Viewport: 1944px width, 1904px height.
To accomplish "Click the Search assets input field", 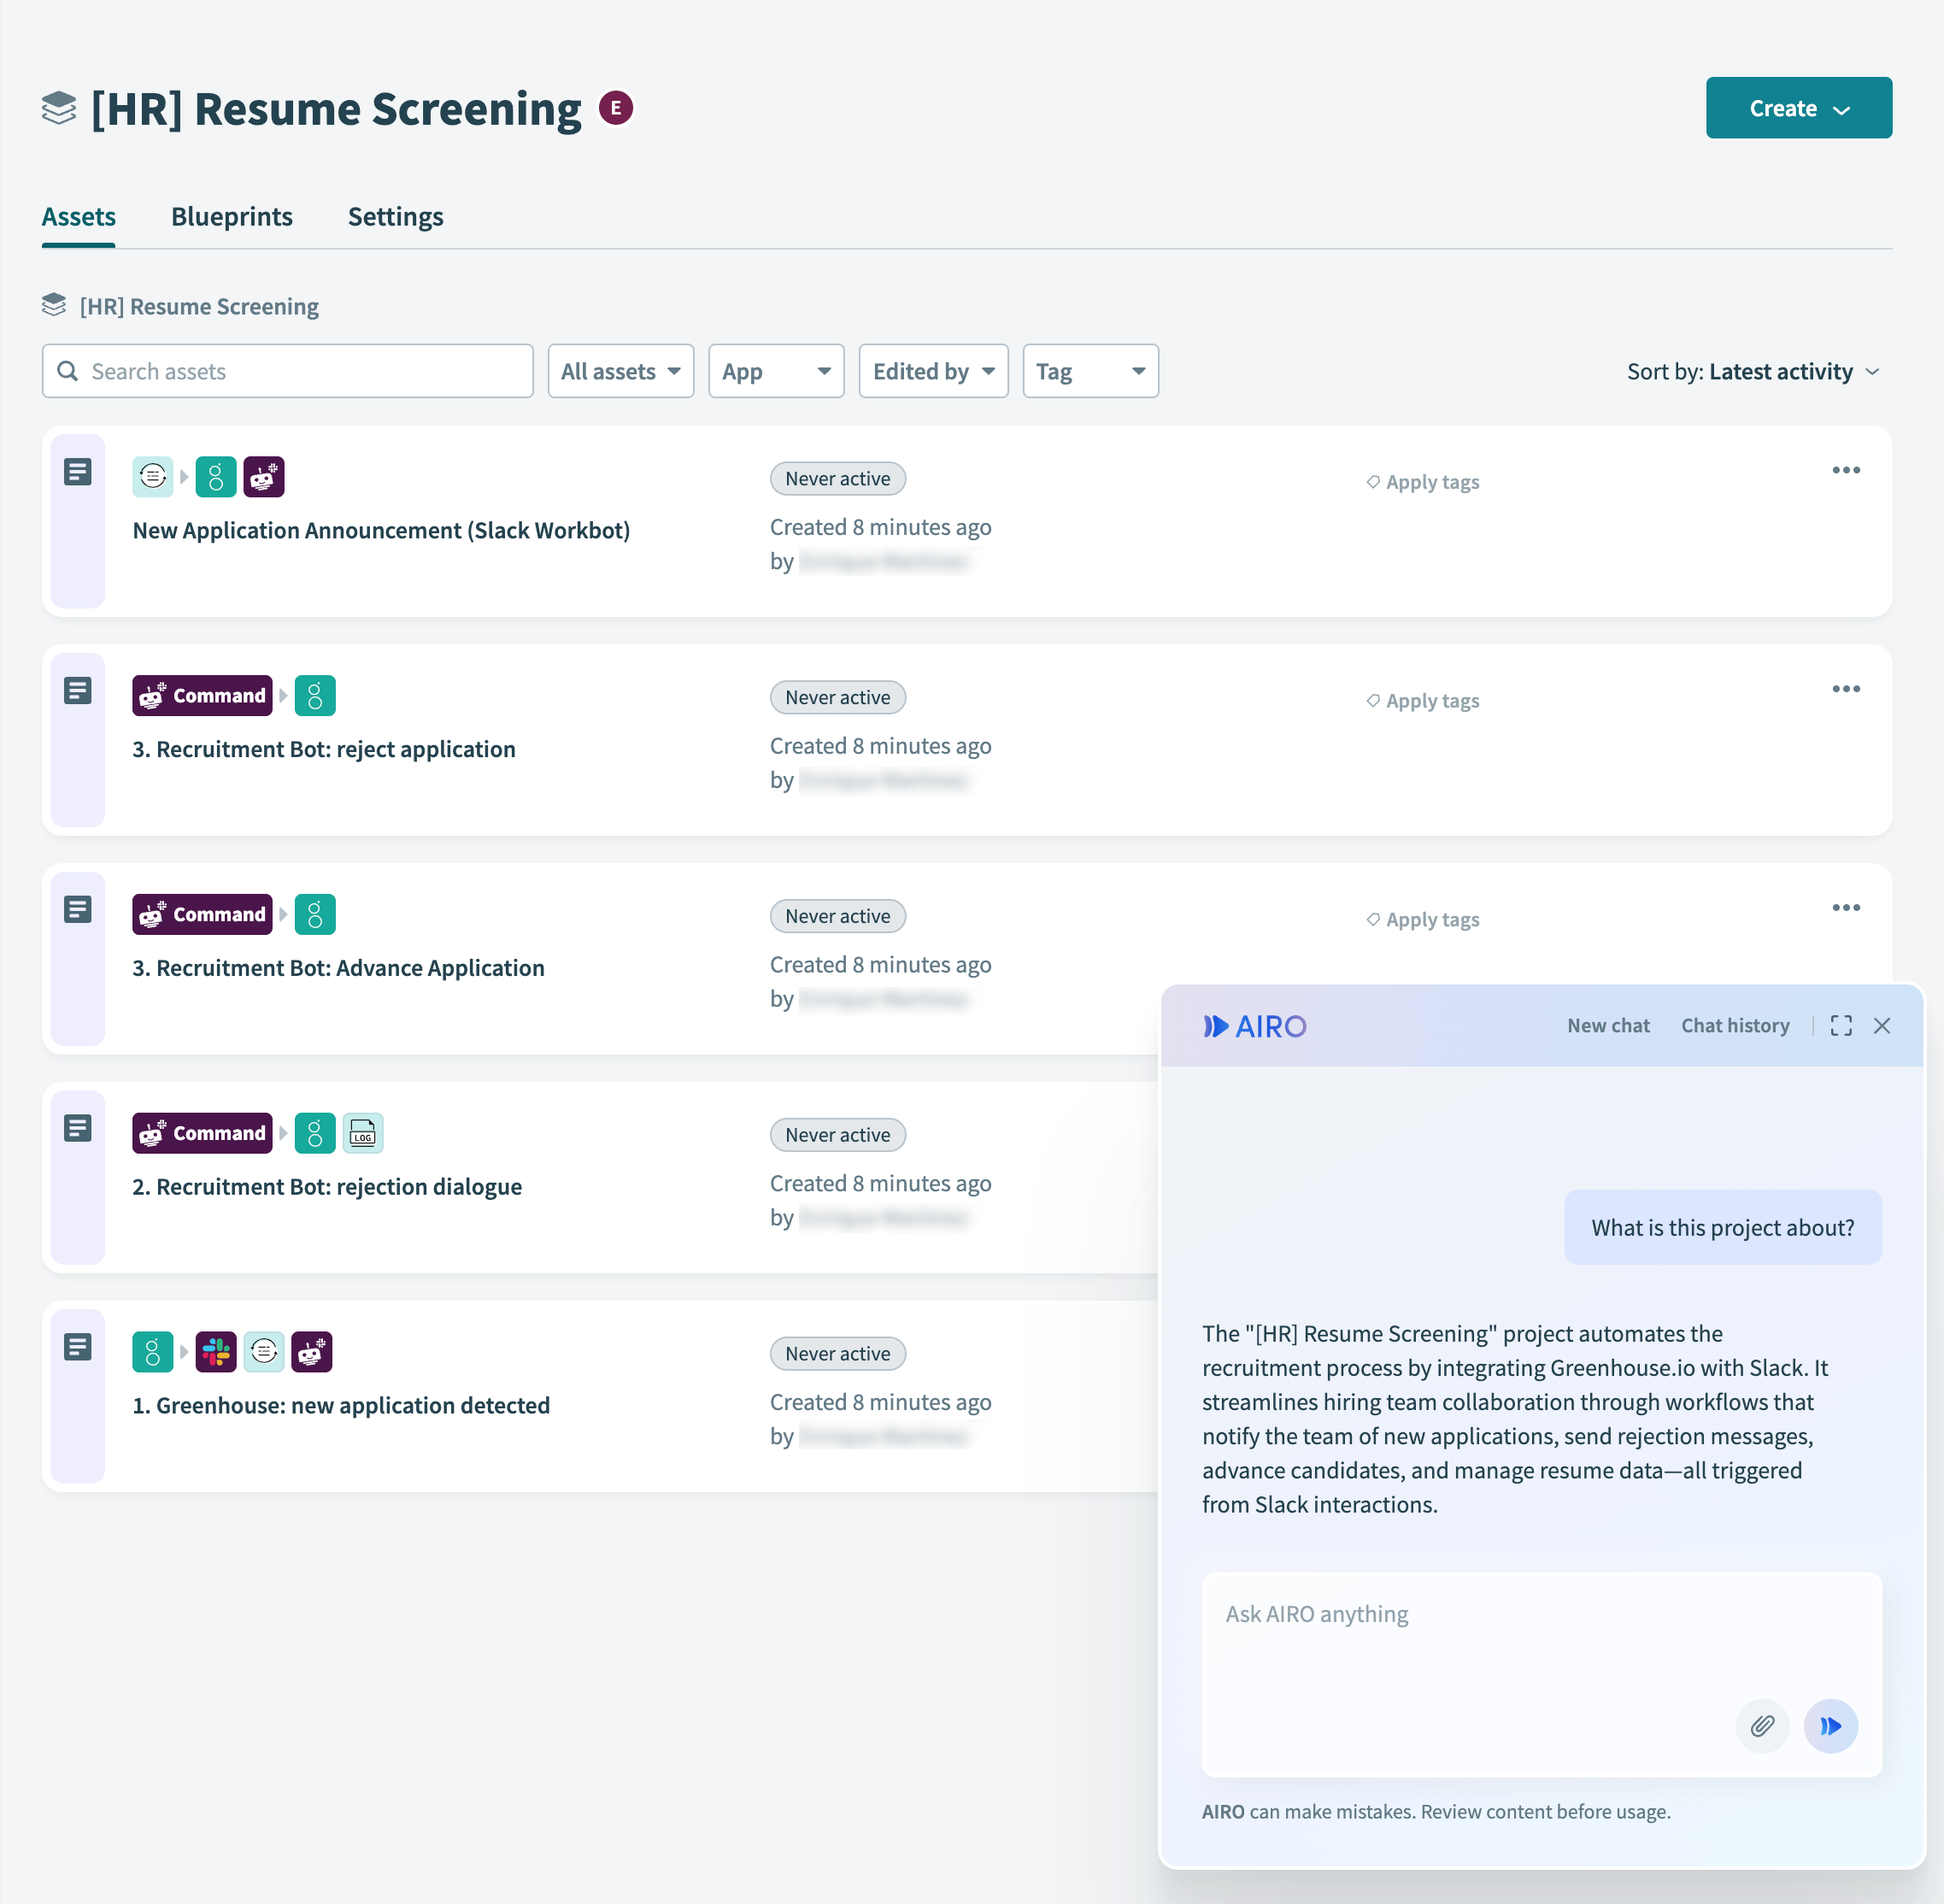I will [288, 371].
